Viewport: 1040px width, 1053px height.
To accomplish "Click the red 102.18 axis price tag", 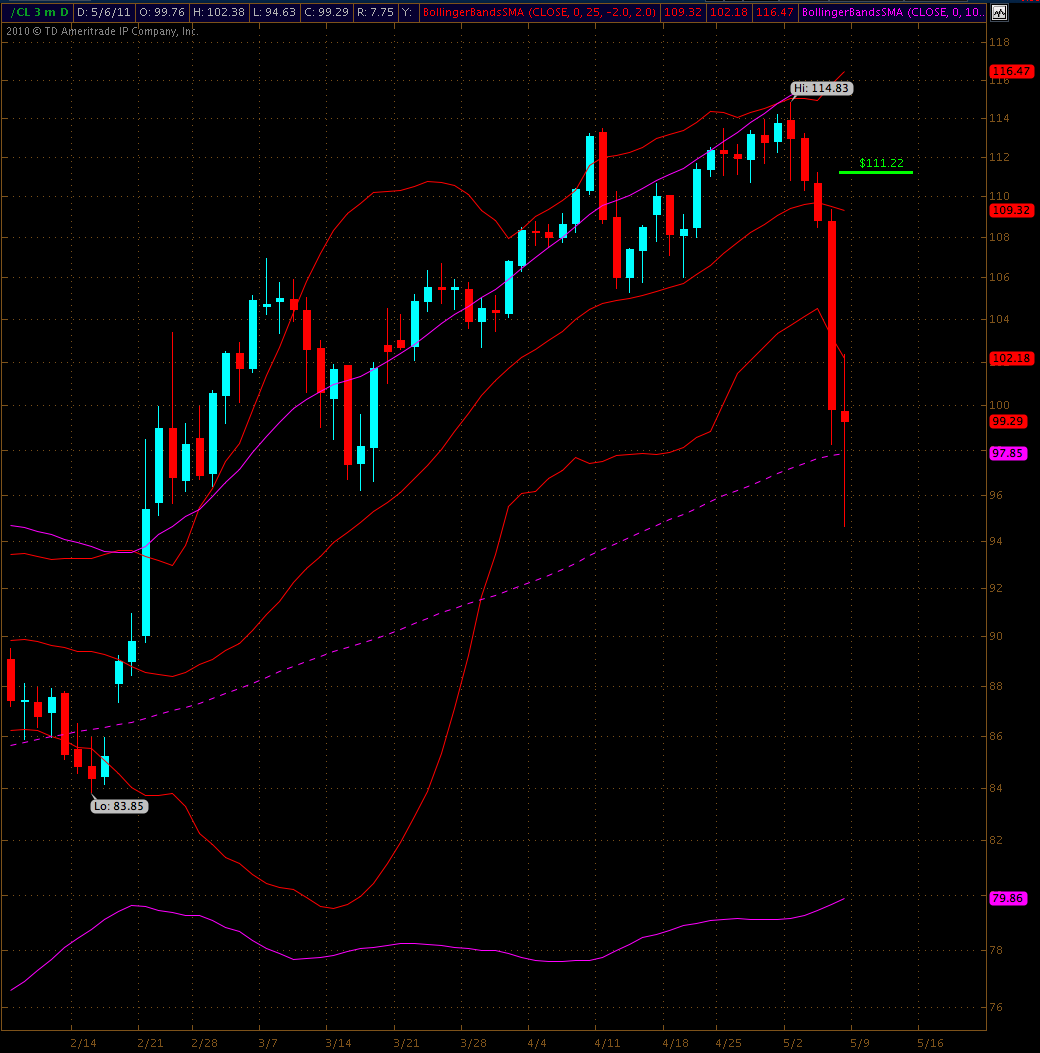I will (x=1010, y=358).
